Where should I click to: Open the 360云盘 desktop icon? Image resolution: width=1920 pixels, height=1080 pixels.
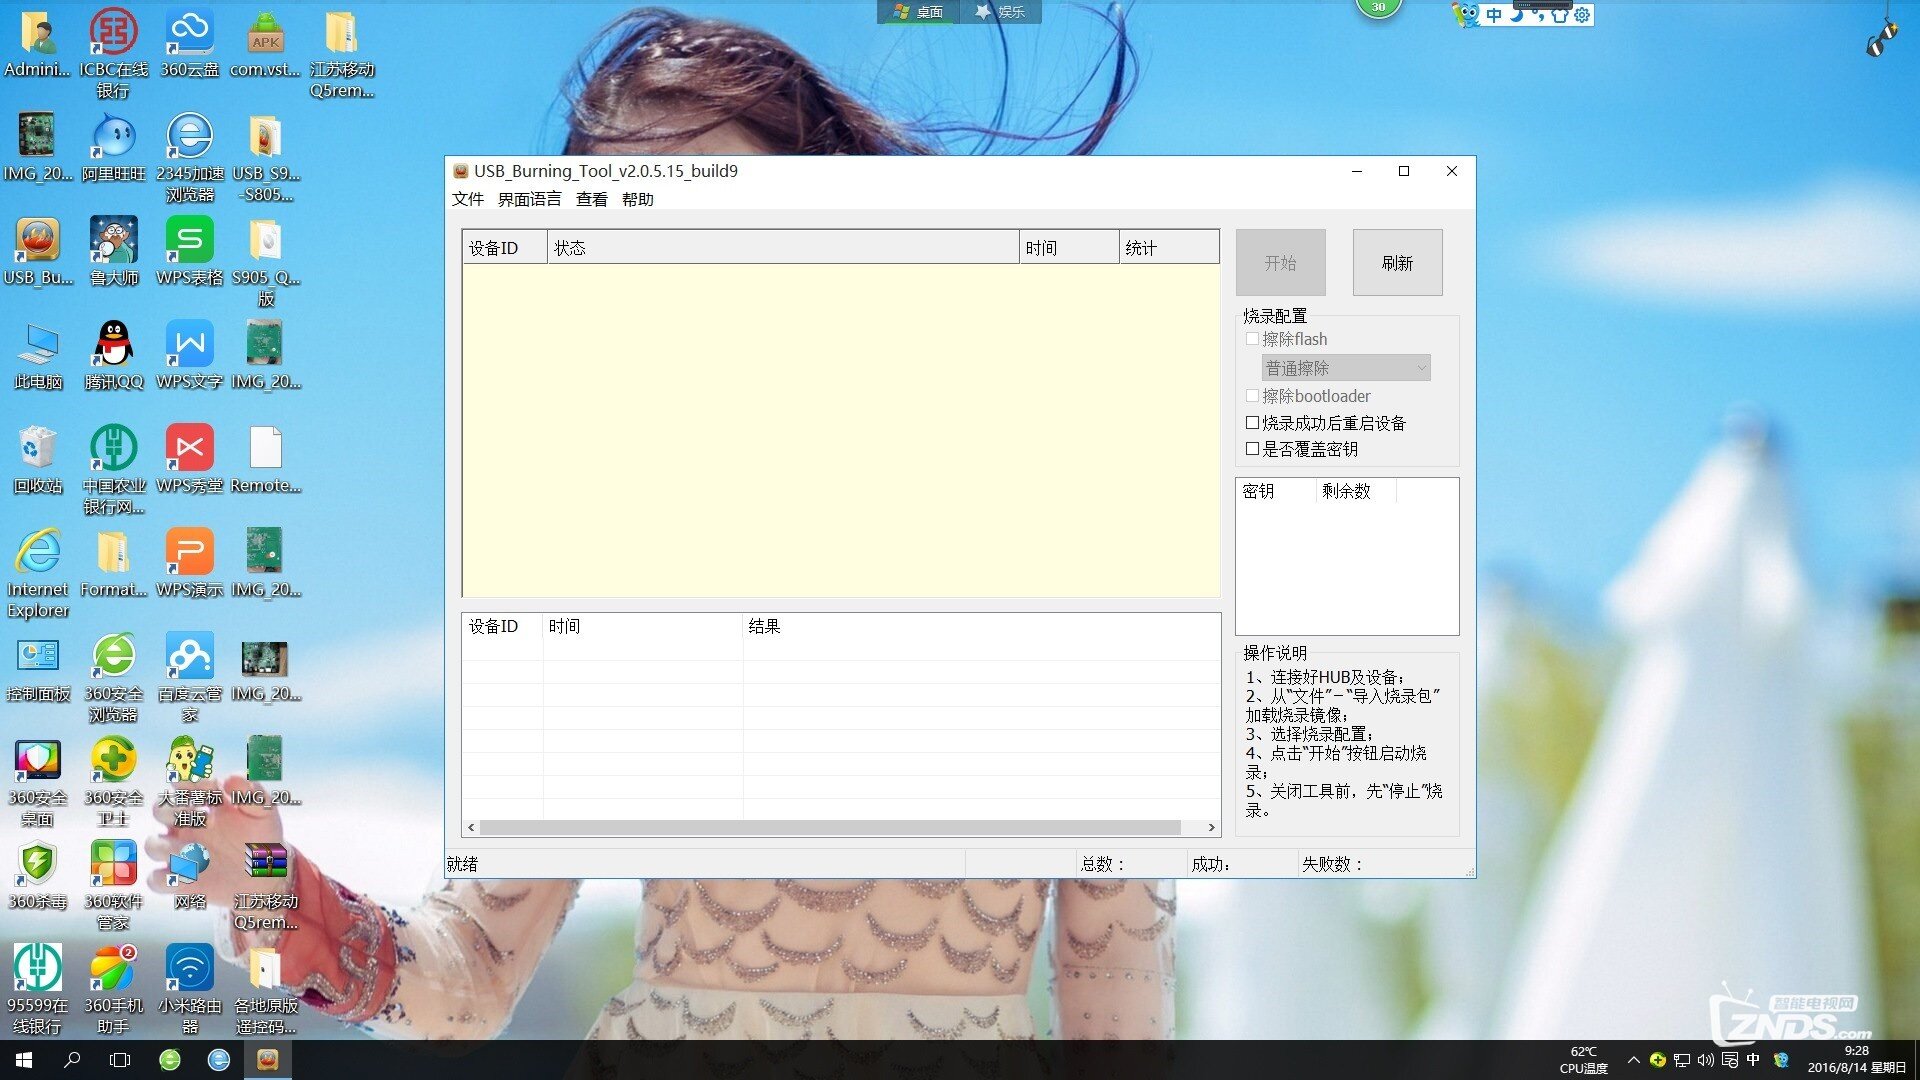189,42
